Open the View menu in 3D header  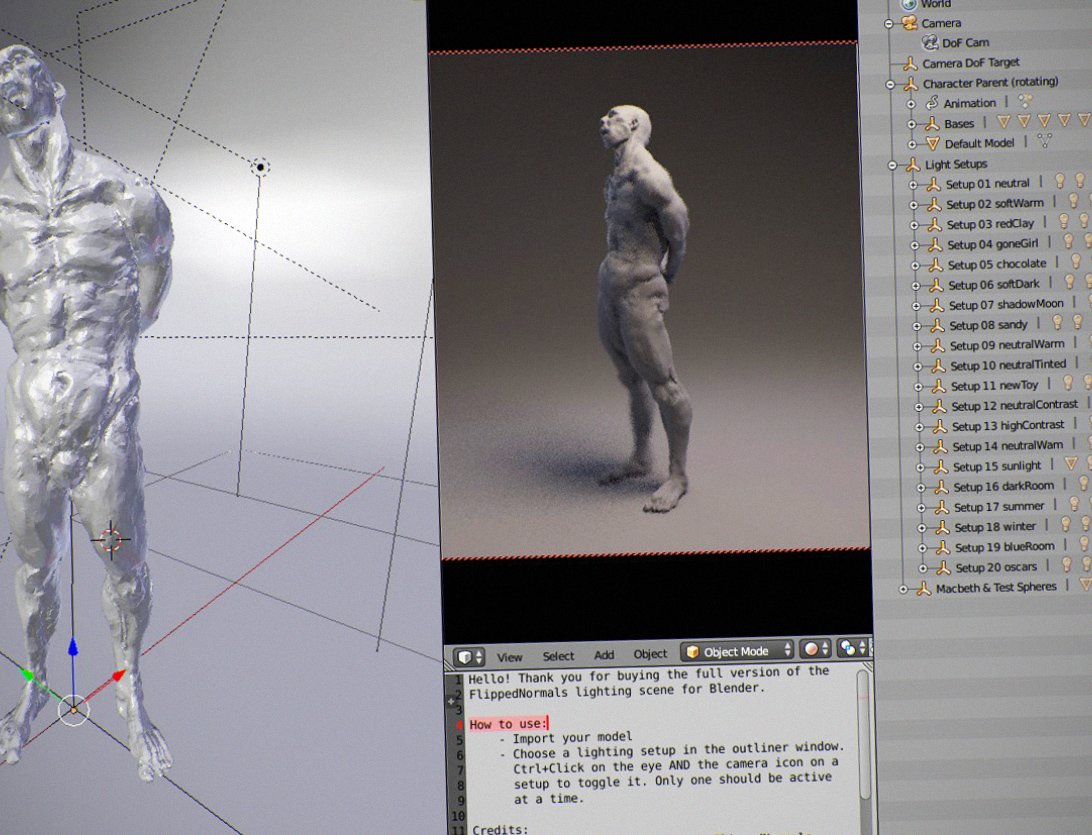pyautogui.click(x=509, y=657)
